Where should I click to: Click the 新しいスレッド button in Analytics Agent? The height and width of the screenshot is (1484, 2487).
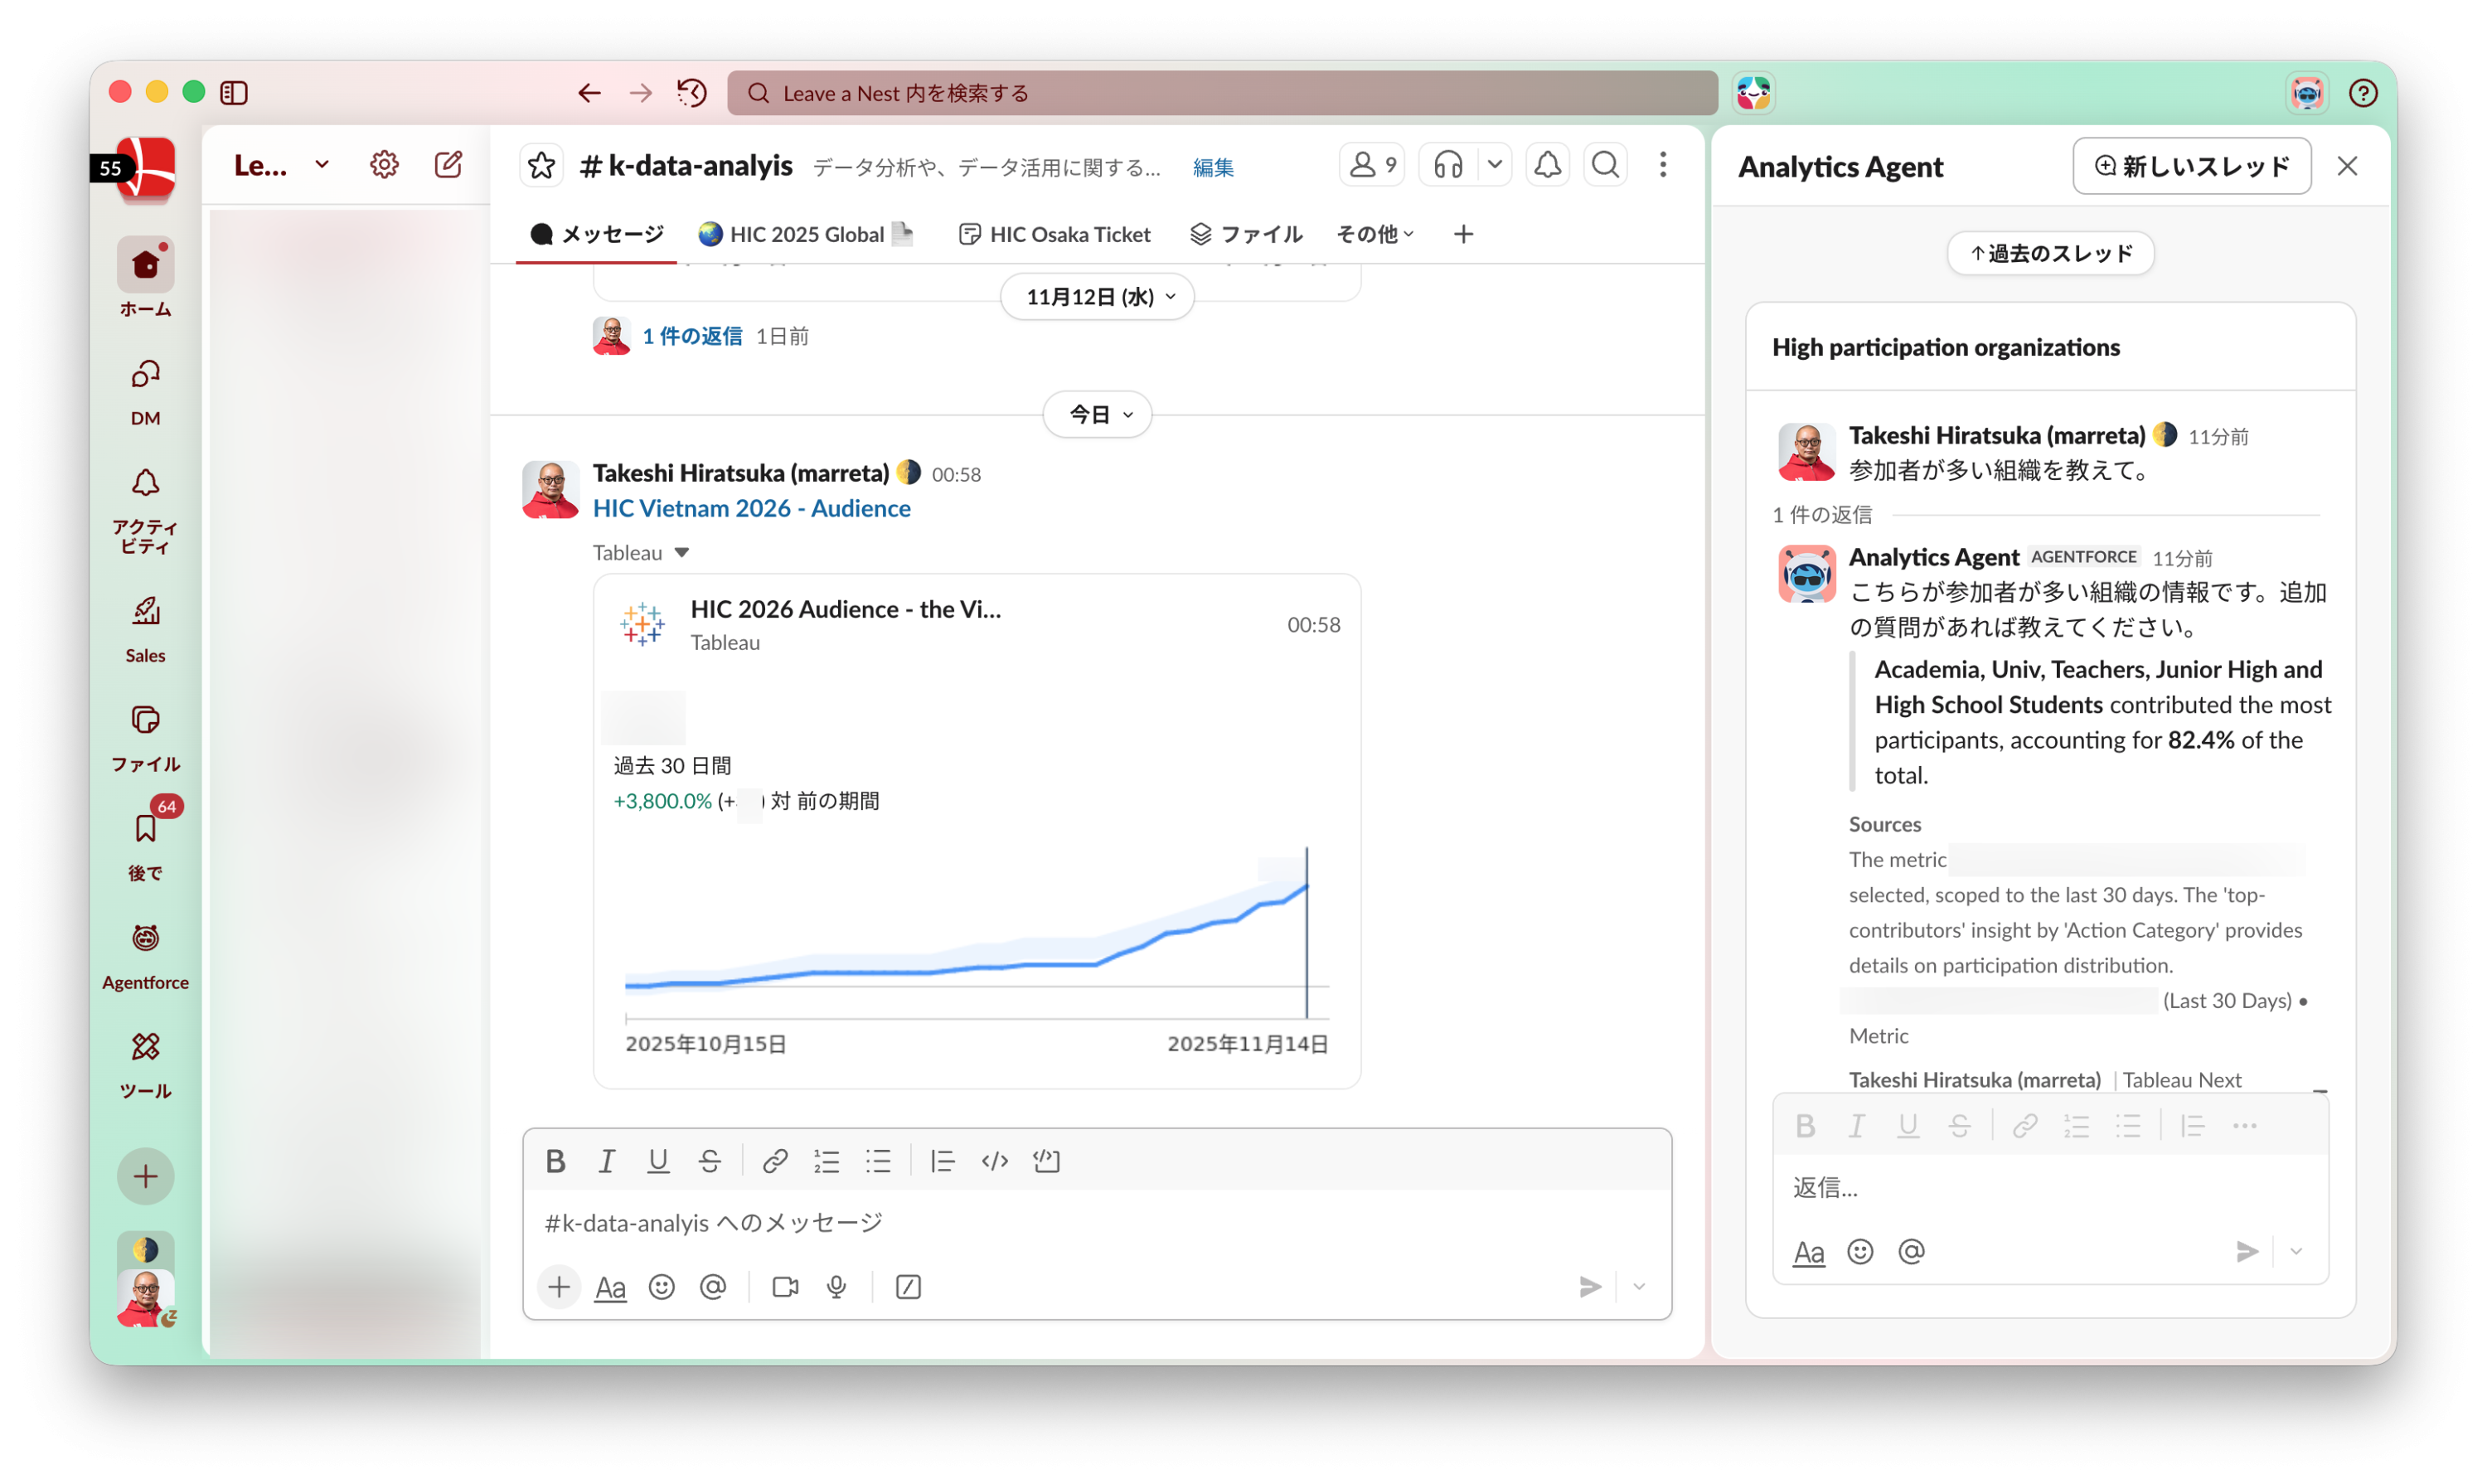coord(2191,166)
